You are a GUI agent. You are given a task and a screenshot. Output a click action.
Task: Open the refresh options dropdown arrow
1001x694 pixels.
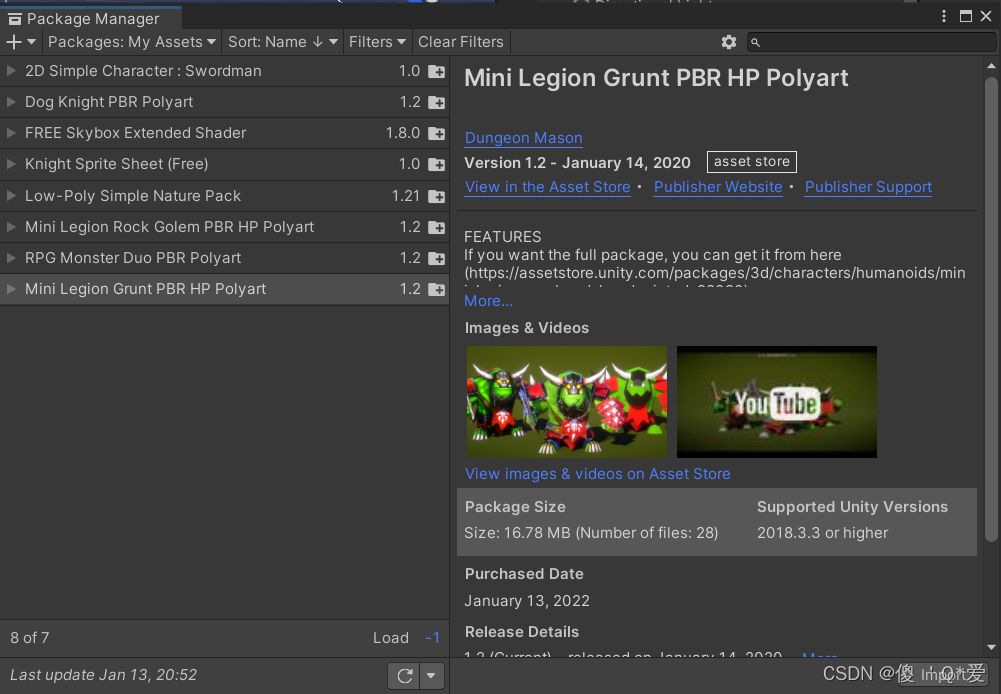pos(432,675)
